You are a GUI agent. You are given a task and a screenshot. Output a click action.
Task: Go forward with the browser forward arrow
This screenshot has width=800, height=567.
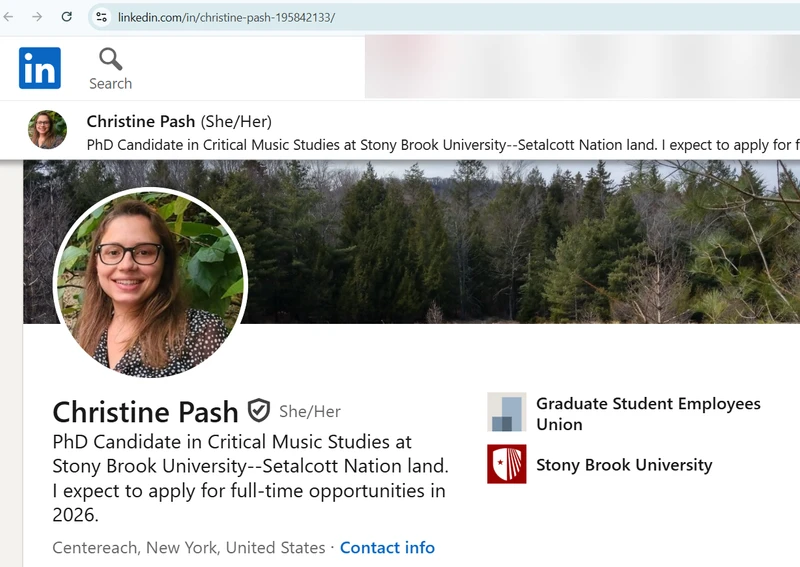point(37,17)
